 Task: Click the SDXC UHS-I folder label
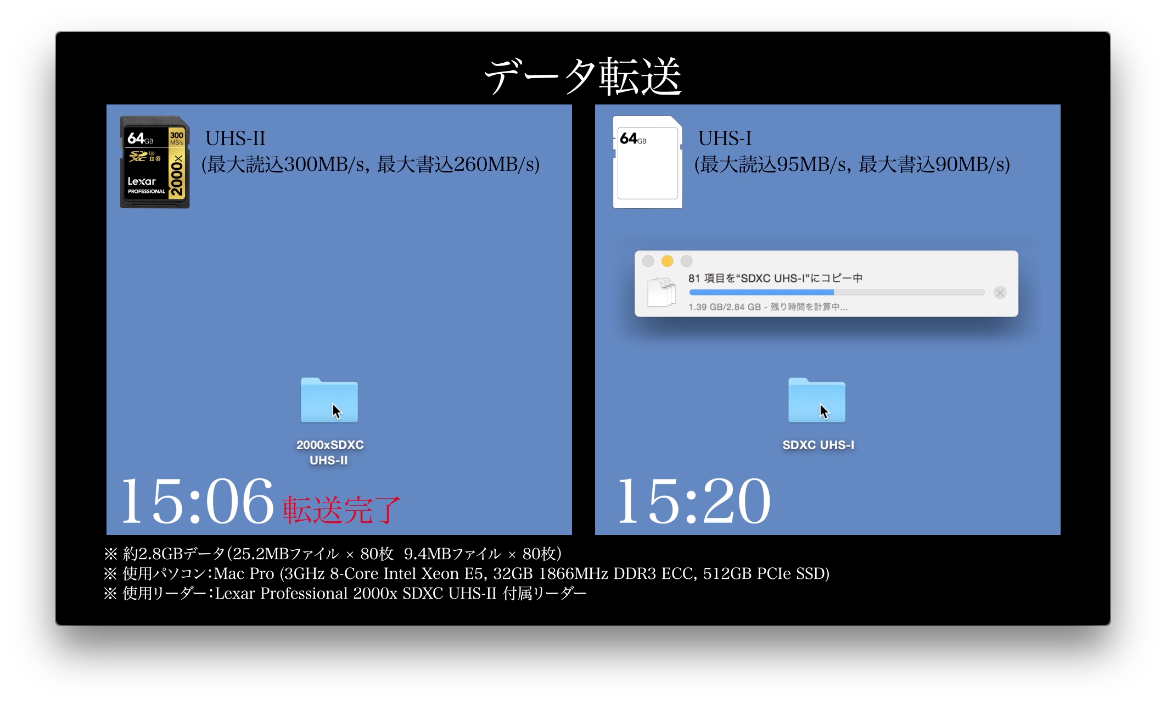(x=818, y=445)
